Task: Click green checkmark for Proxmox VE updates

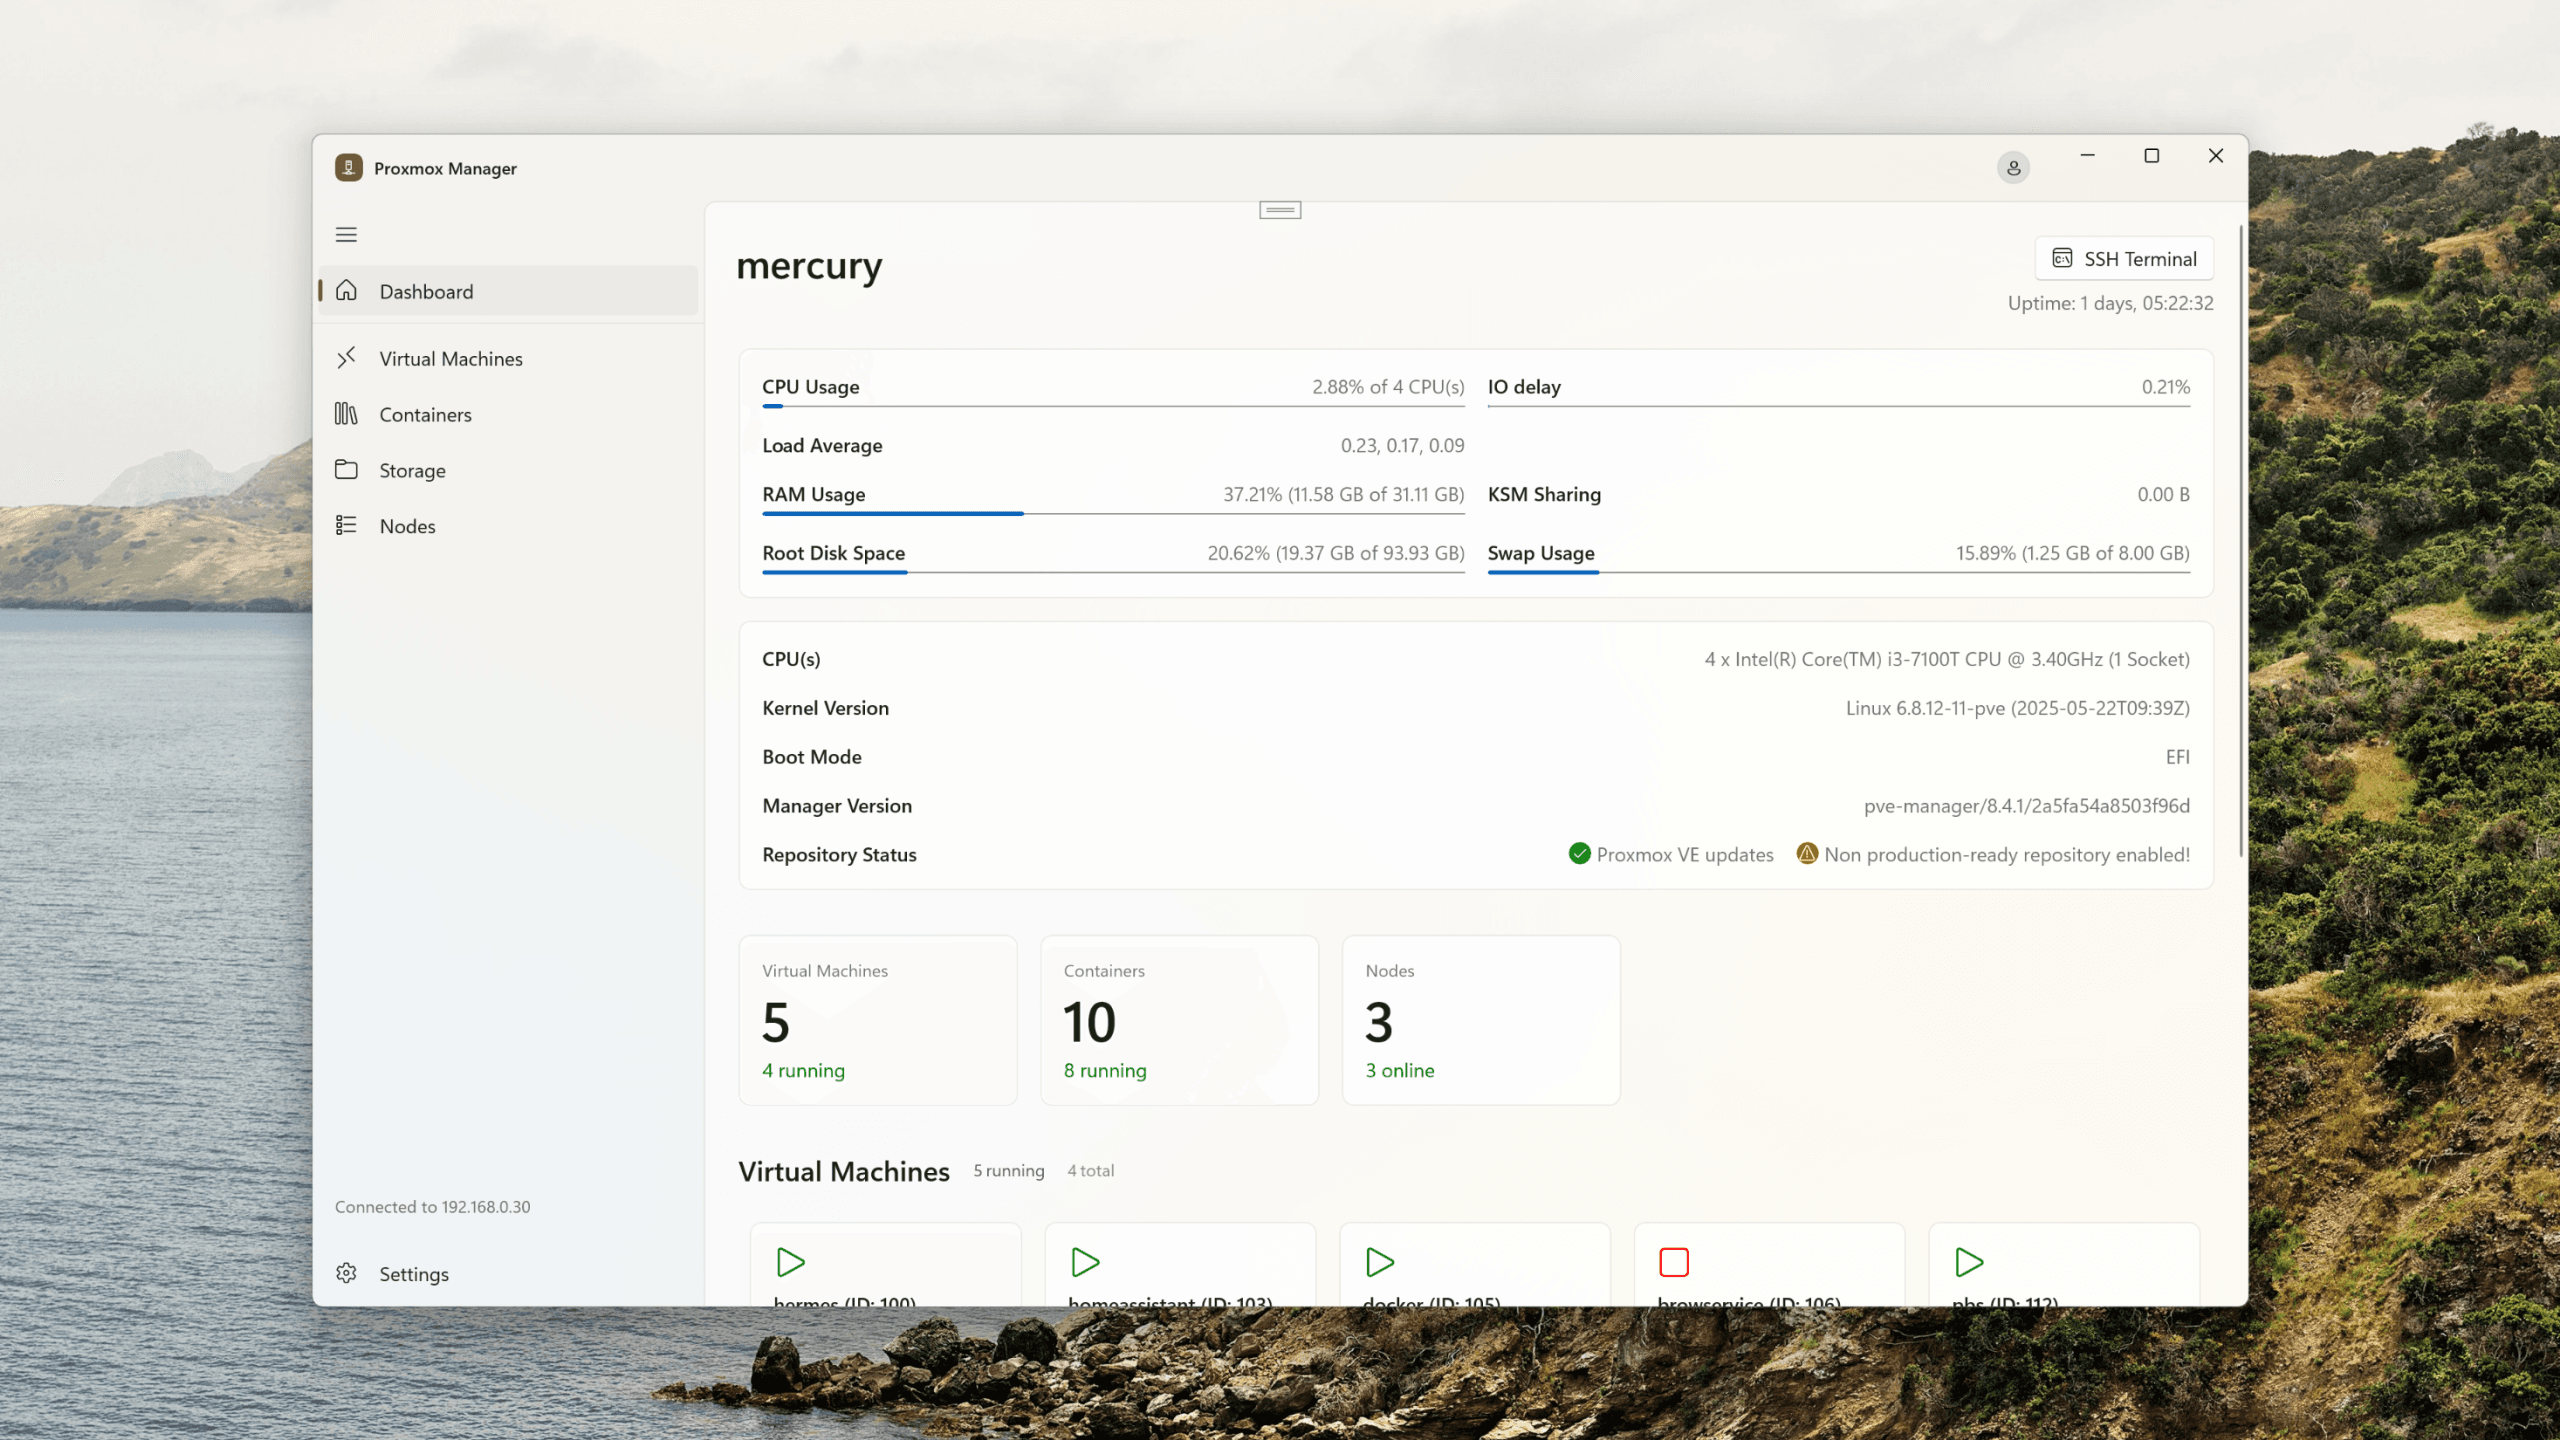Action: pyautogui.click(x=1579, y=853)
